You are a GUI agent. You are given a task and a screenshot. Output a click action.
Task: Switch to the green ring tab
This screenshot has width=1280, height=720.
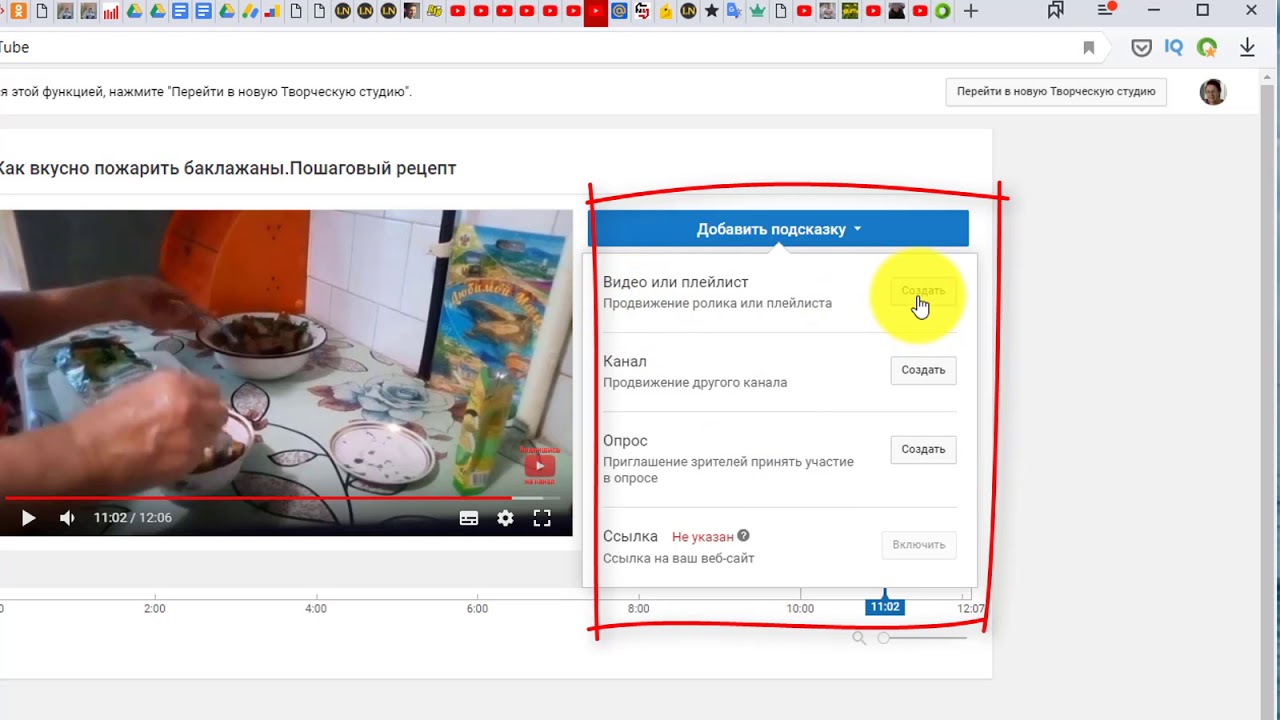click(942, 11)
